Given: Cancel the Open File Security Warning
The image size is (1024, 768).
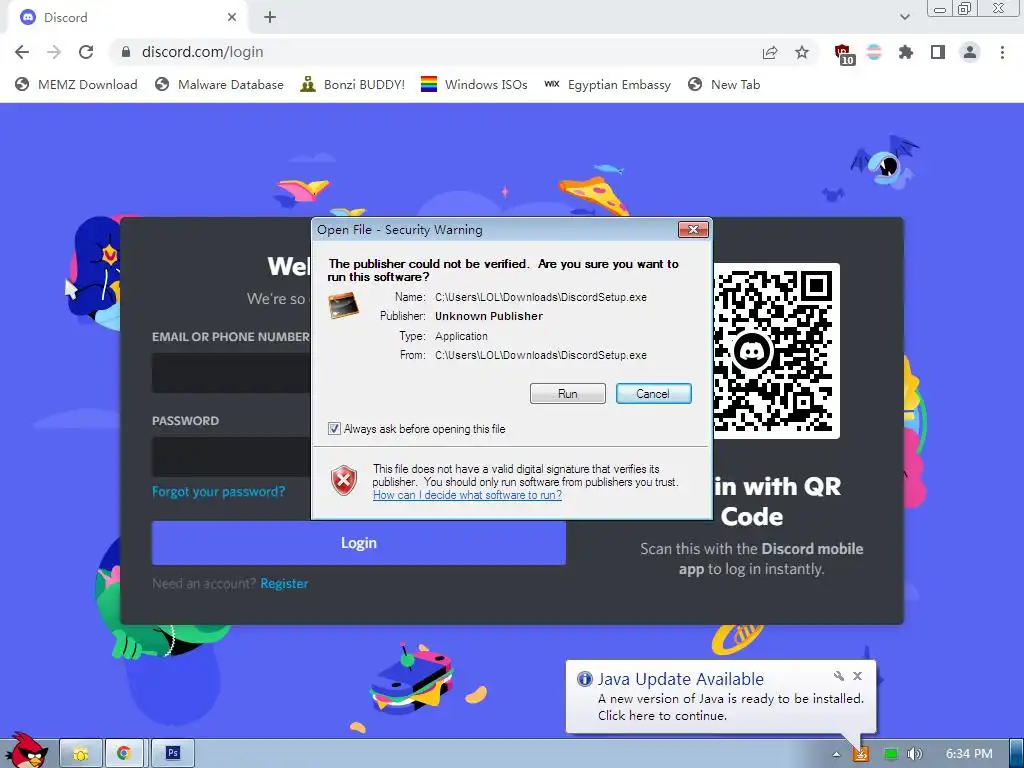Looking at the screenshot, I should (x=653, y=394).
